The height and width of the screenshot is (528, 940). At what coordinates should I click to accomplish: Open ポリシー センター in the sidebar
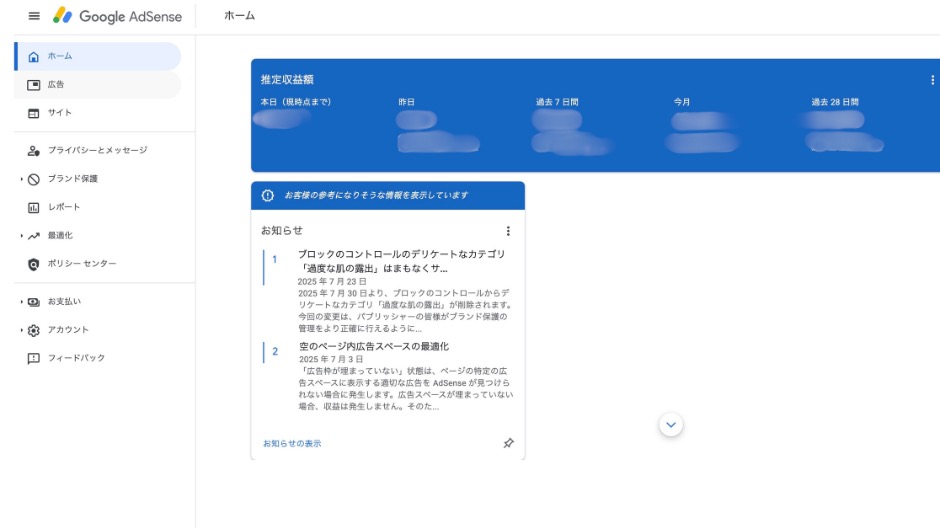pos(98,264)
